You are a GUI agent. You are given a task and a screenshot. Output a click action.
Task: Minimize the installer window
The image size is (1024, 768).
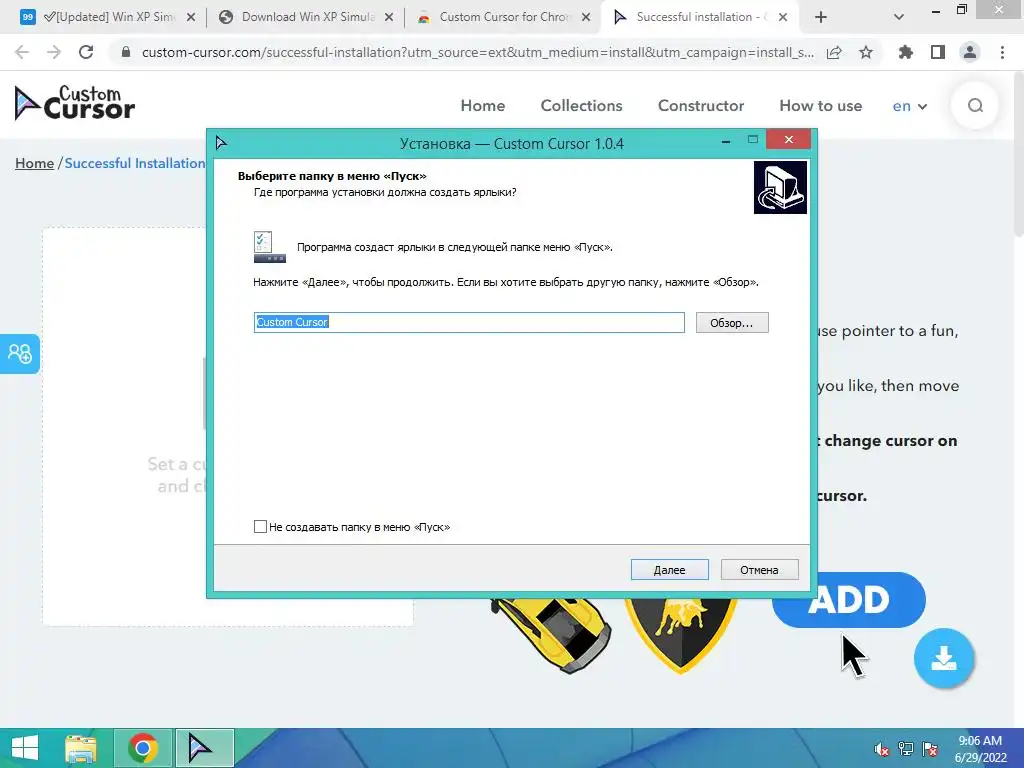[x=726, y=140]
